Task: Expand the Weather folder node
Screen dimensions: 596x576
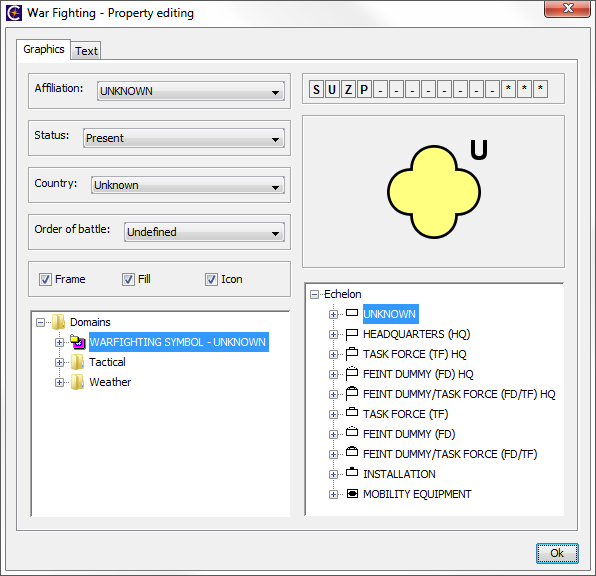Action: tap(59, 382)
